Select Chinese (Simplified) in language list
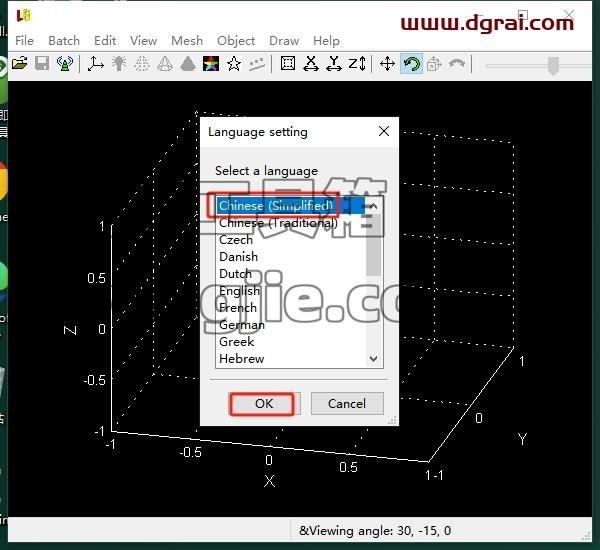The width and height of the screenshot is (600, 550). coord(290,206)
